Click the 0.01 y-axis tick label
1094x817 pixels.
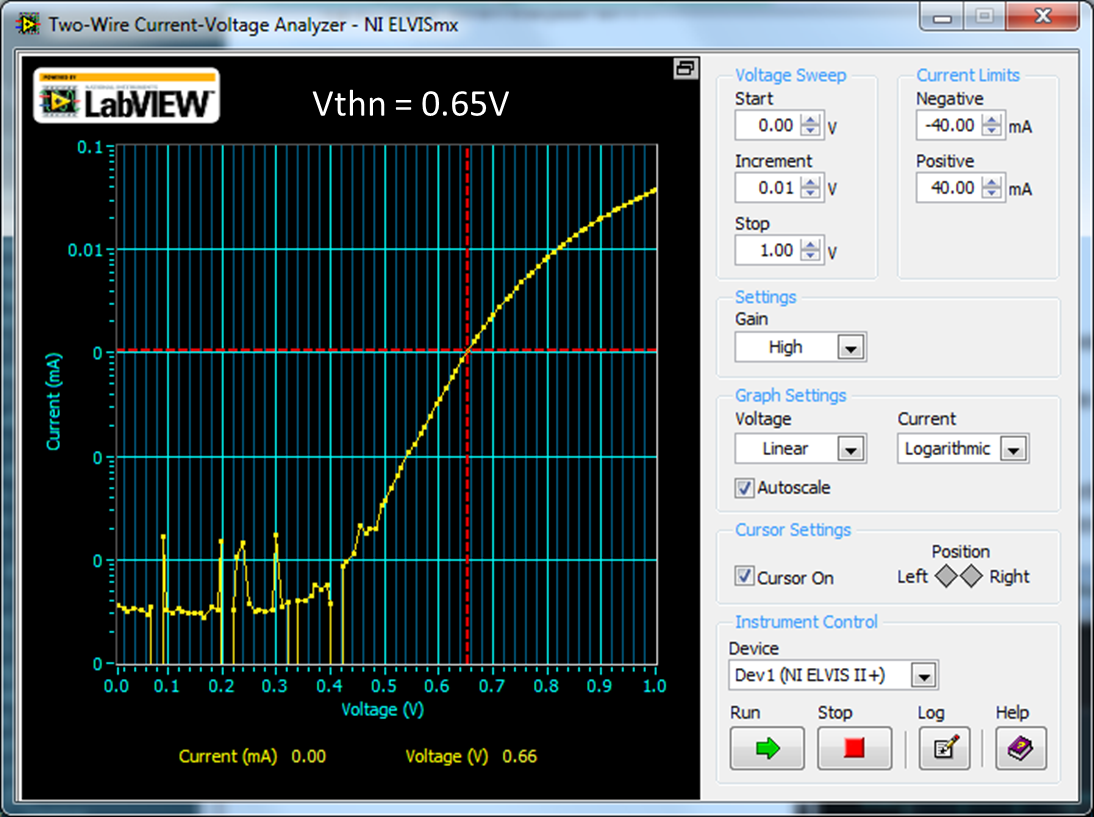point(85,250)
